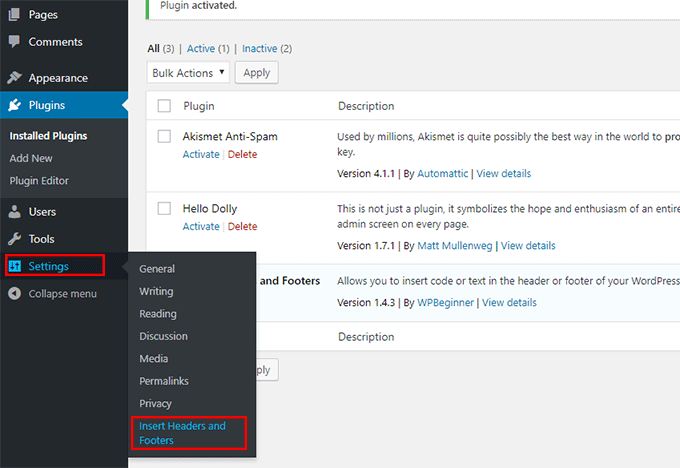Click the Hello Dolly plugin name
Image resolution: width=680 pixels, height=468 pixels.
(210, 209)
